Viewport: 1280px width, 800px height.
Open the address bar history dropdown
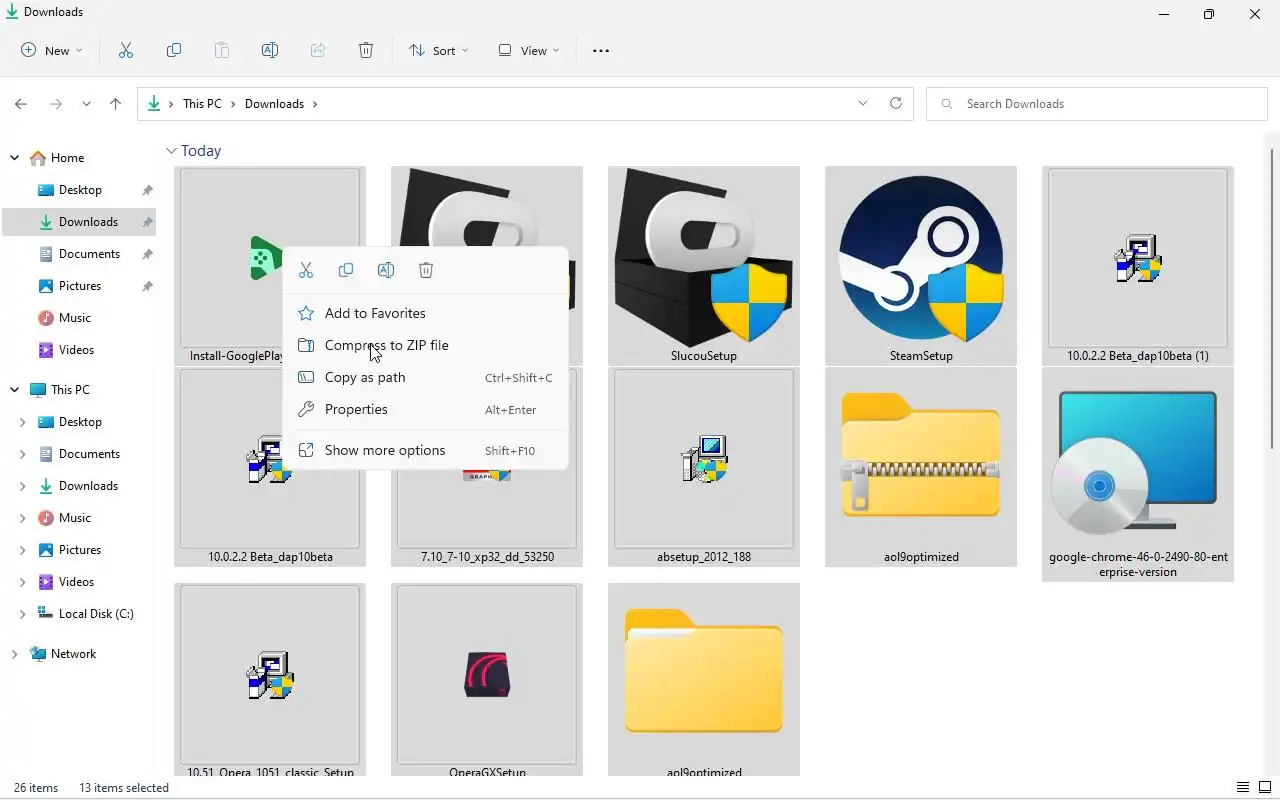pos(863,104)
